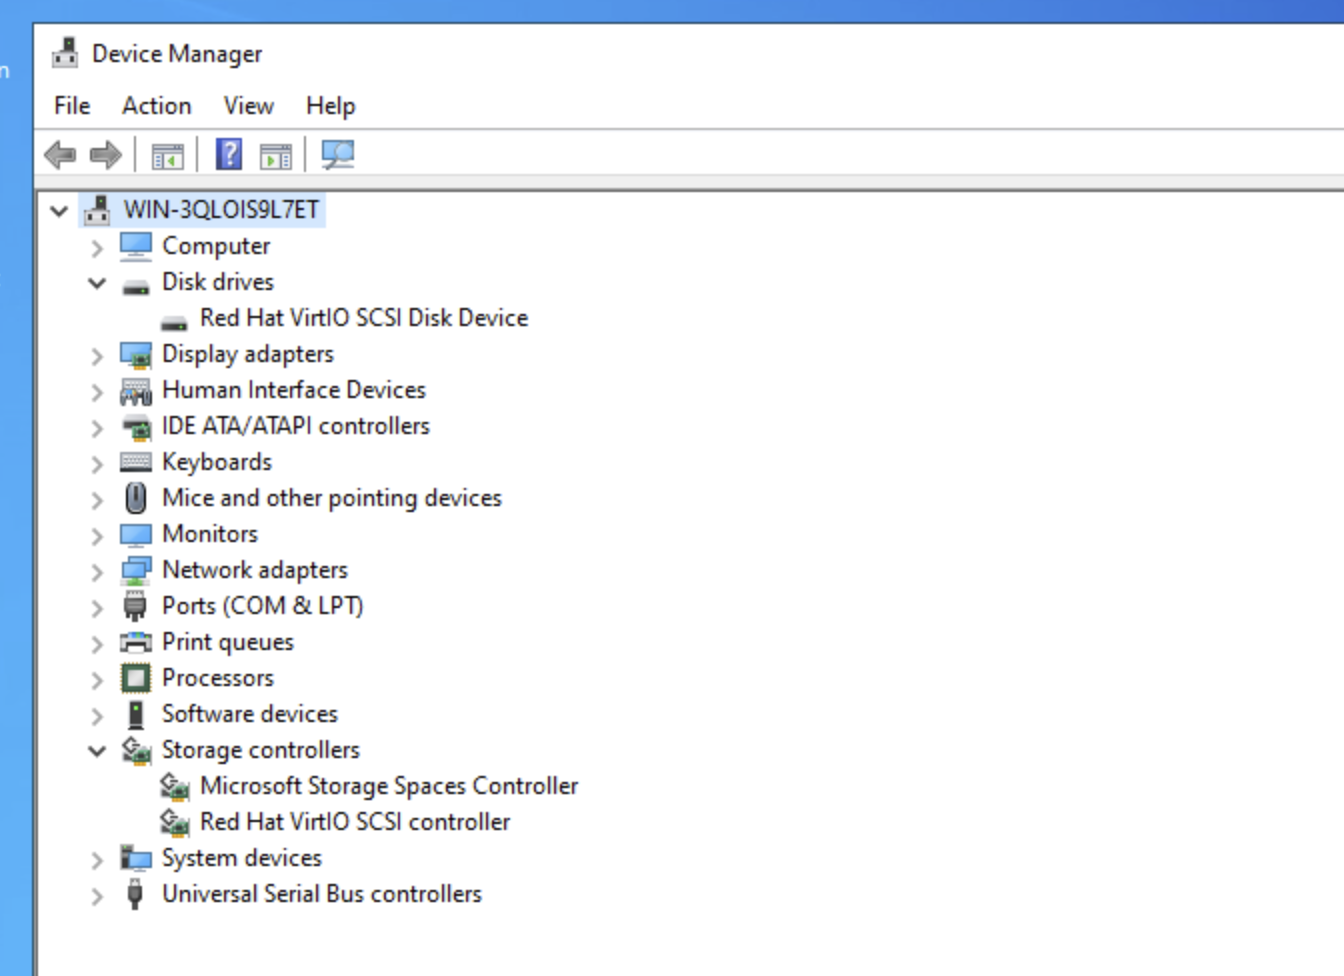Screen dimensions: 1344x976
Task: Scan for hardware changes toolbar icon
Action: pos(337,154)
